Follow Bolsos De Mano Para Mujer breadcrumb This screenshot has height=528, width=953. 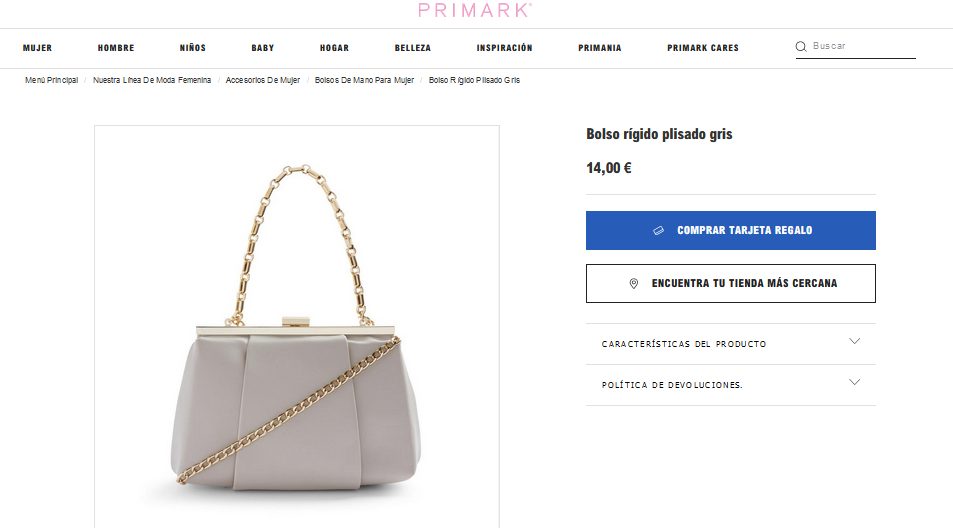click(x=364, y=80)
